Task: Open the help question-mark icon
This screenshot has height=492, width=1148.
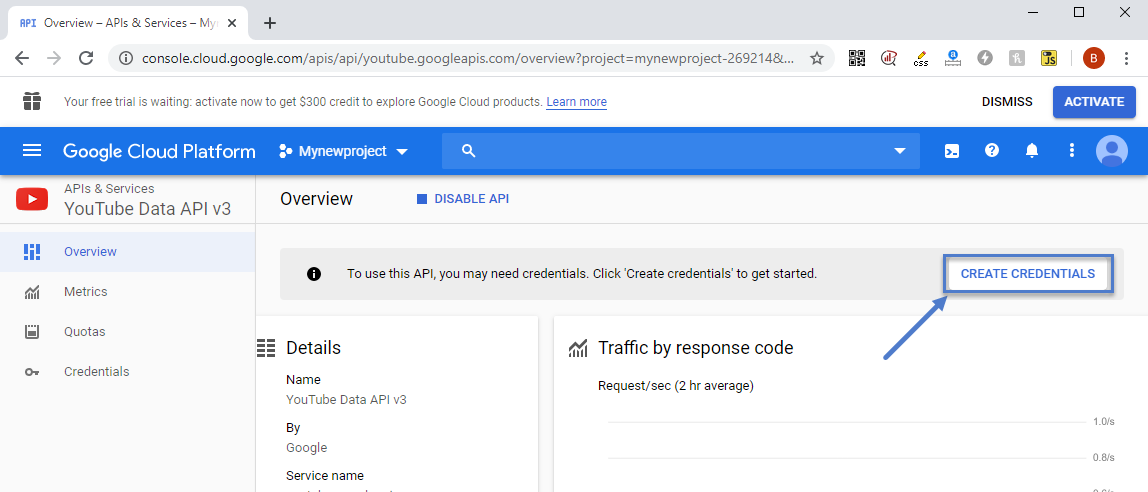Action: (992, 150)
